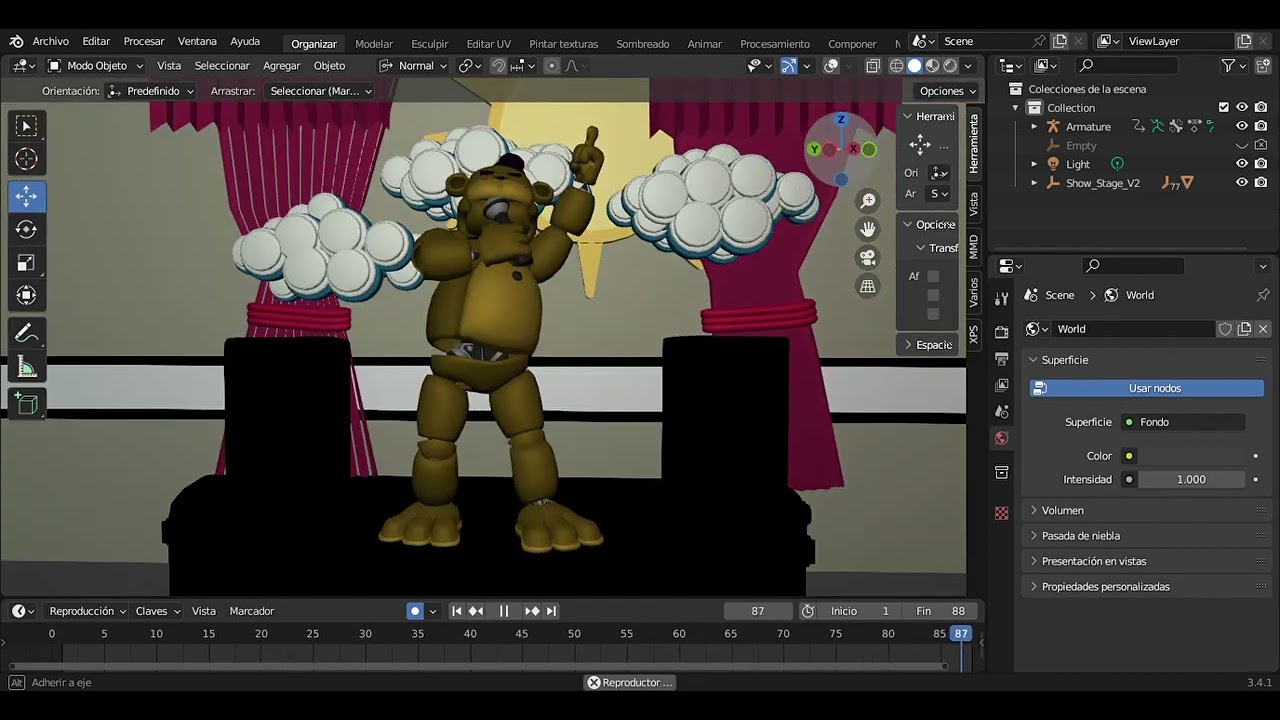Select the Annotate pencil tool
Screen dimensions: 1280x720
click(x=26, y=334)
